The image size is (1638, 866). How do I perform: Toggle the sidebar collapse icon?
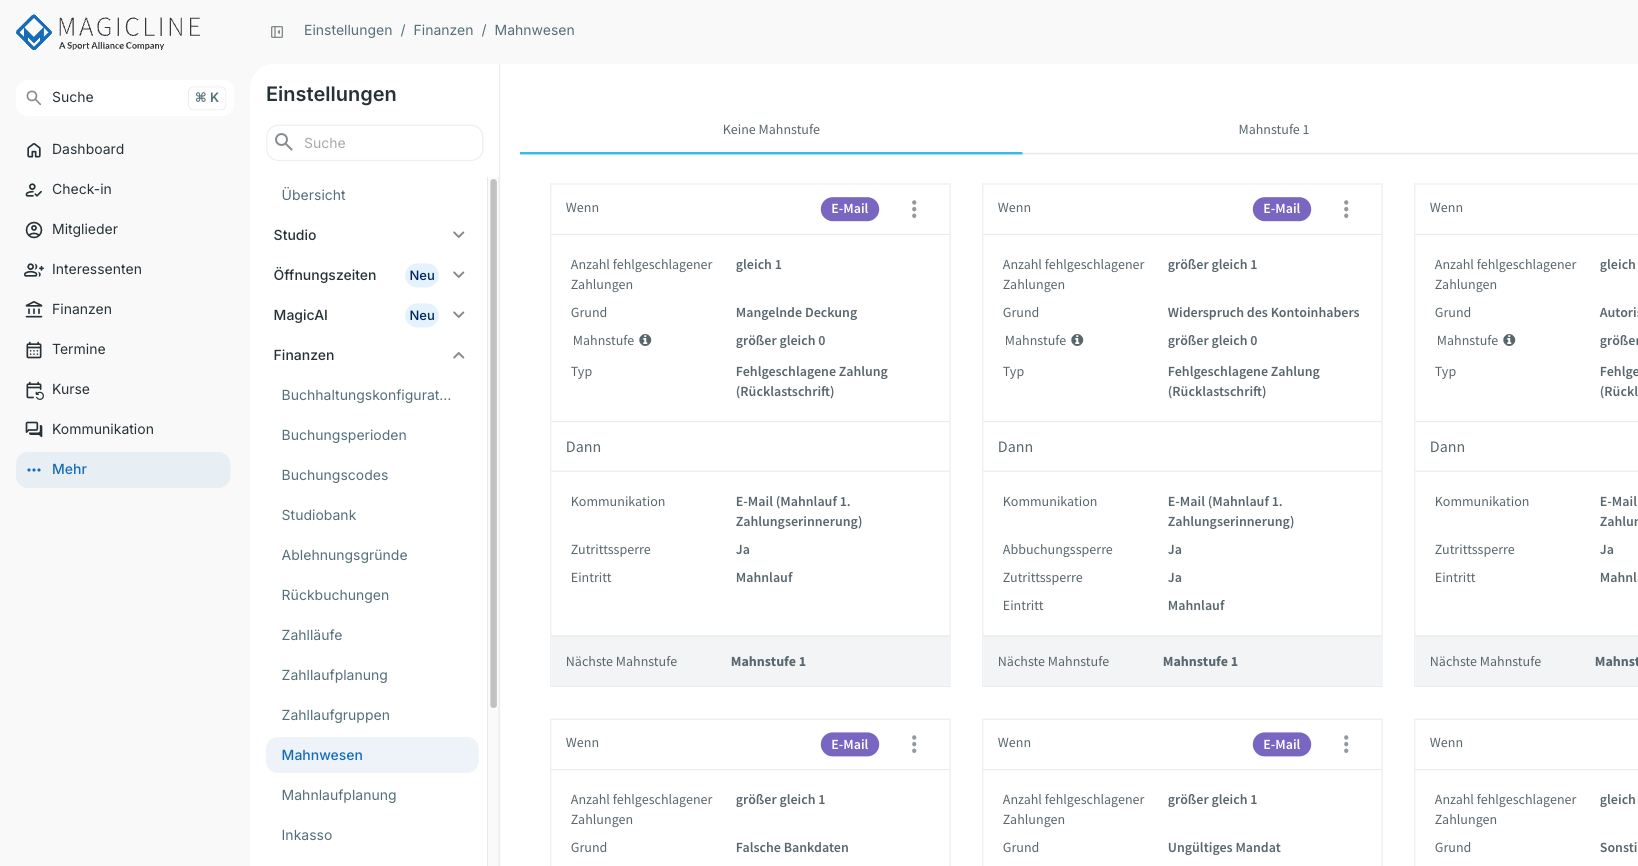pyautogui.click(x=277, y=32)
